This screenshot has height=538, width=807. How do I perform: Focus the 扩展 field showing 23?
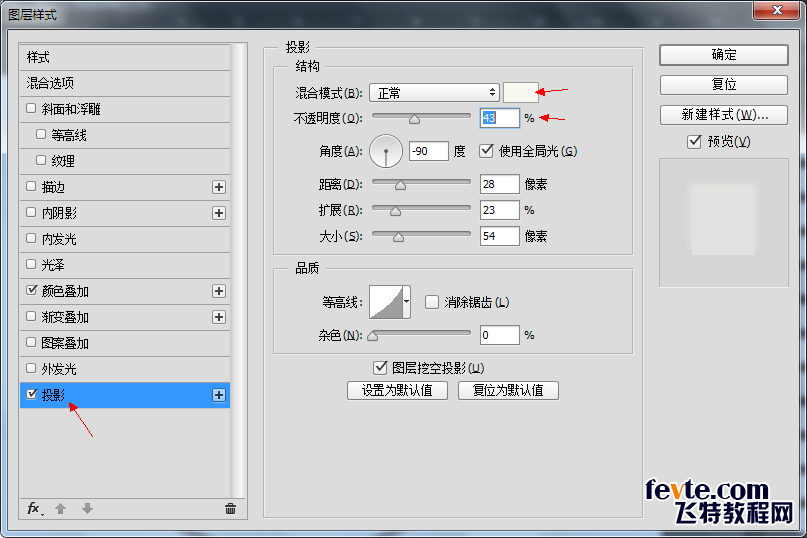click(x=500, y=210)
